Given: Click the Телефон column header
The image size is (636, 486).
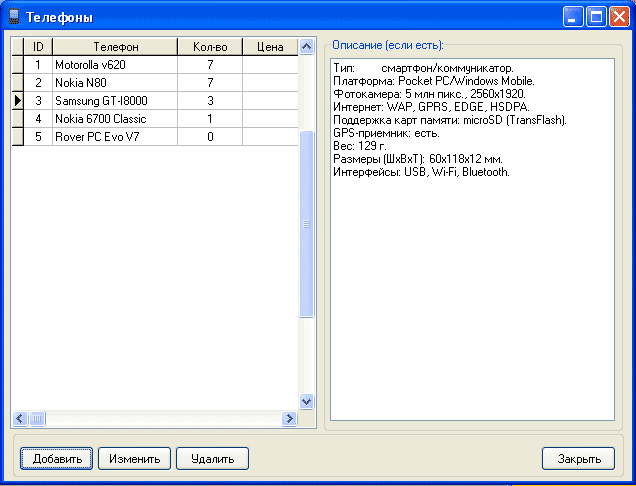Looking at the screenshot, I should coord(115,47).
